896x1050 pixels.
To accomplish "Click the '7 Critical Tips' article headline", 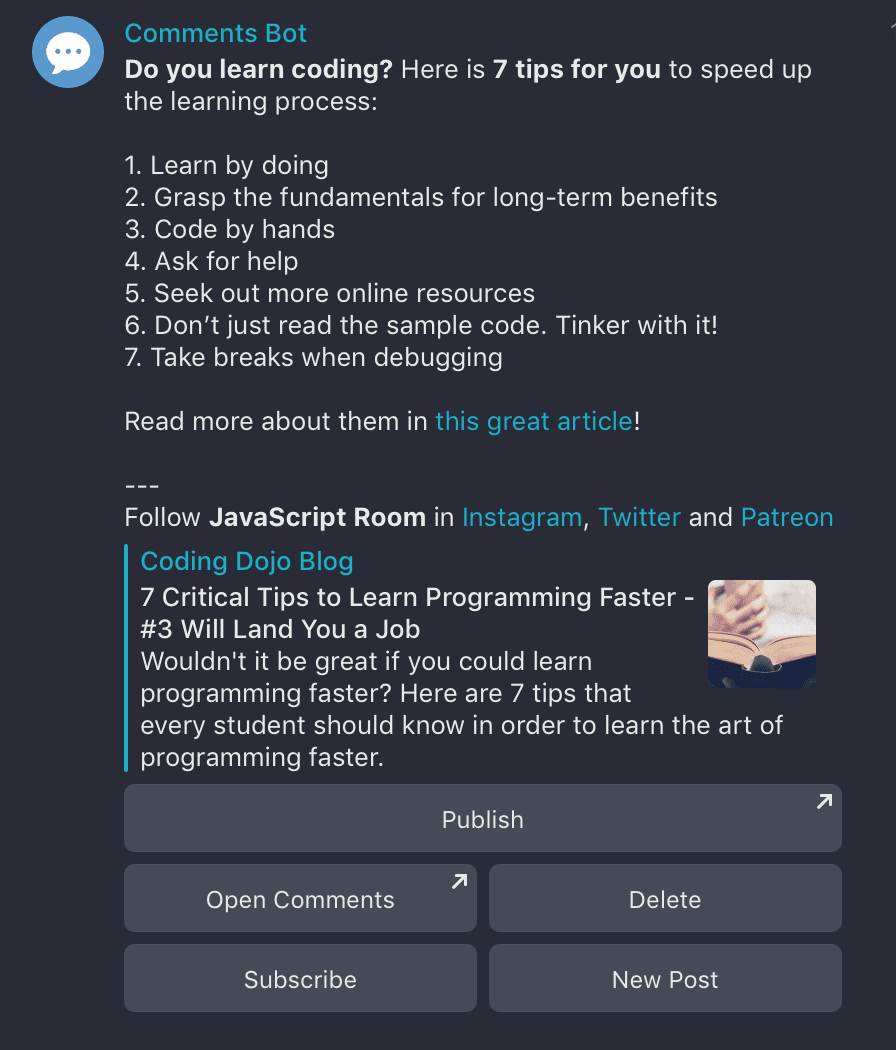I will point(417,613).
